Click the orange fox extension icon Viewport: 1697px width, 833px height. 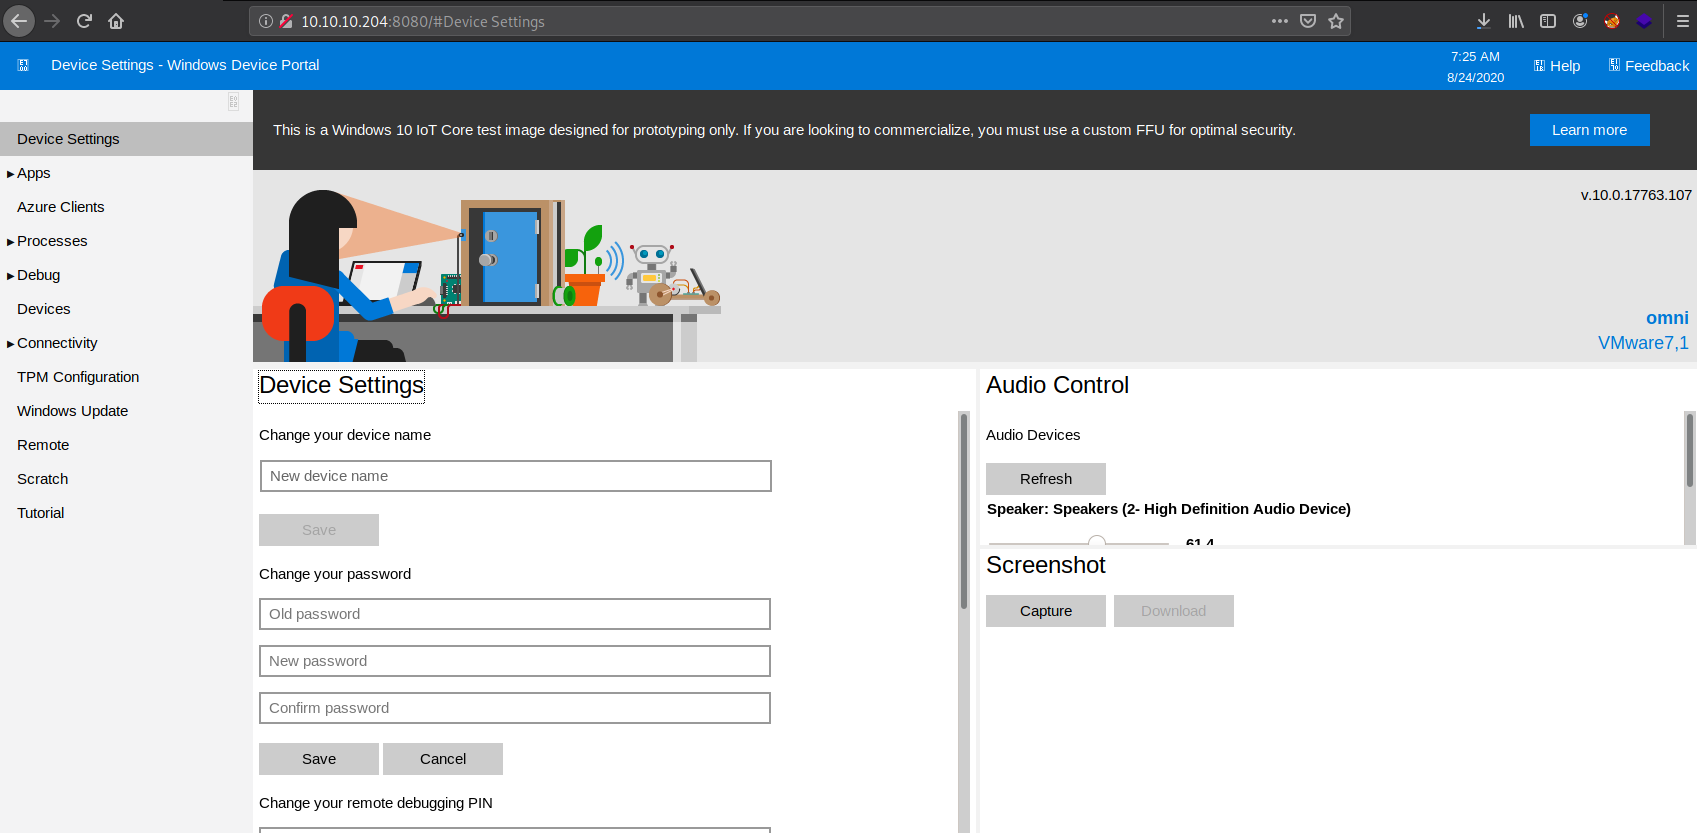click(1612, 21)
